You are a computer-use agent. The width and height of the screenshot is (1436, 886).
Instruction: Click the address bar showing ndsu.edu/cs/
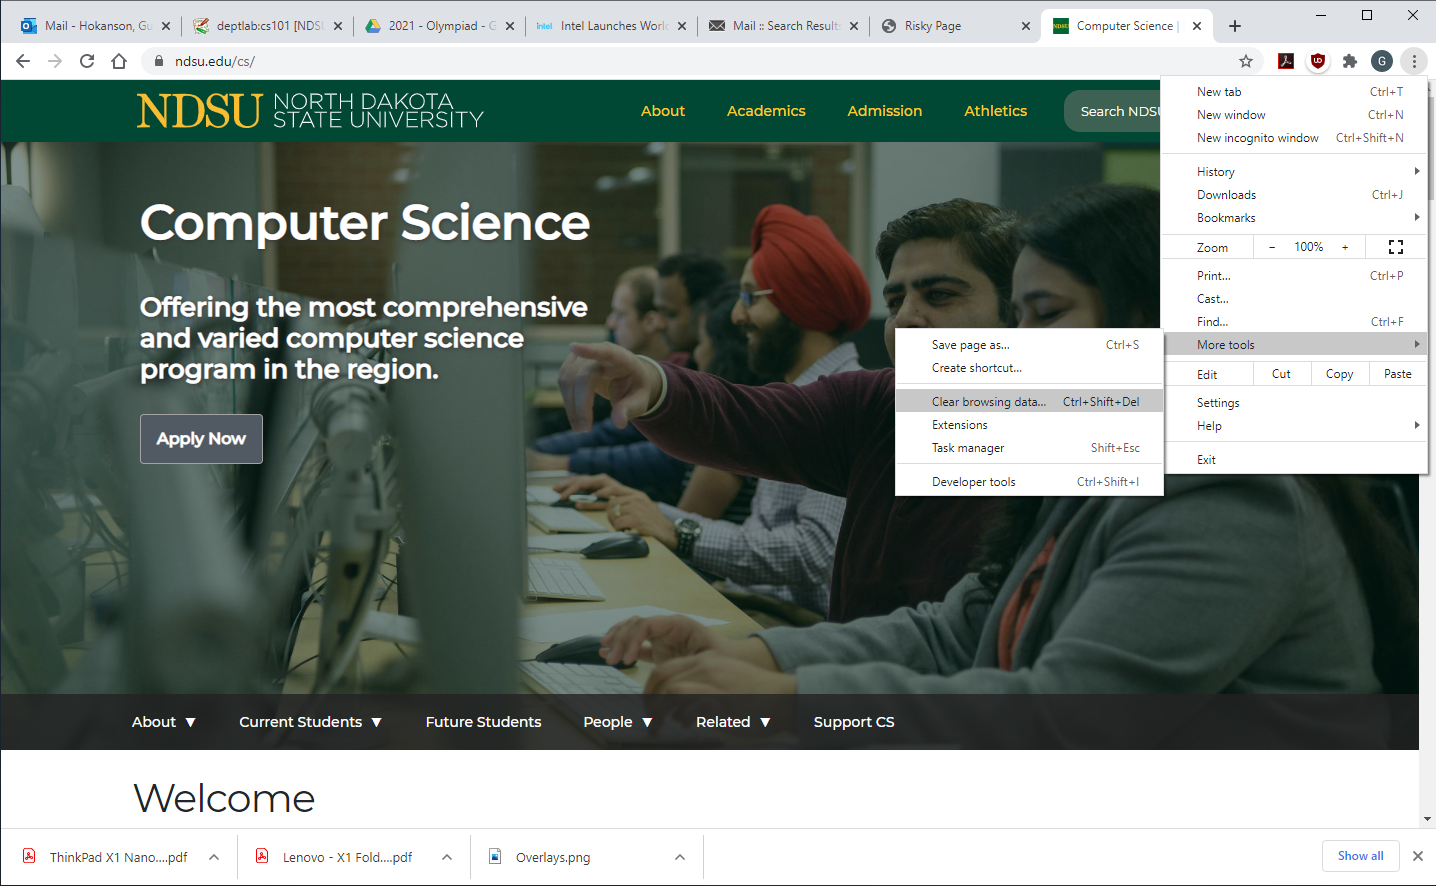click(600, 61)
